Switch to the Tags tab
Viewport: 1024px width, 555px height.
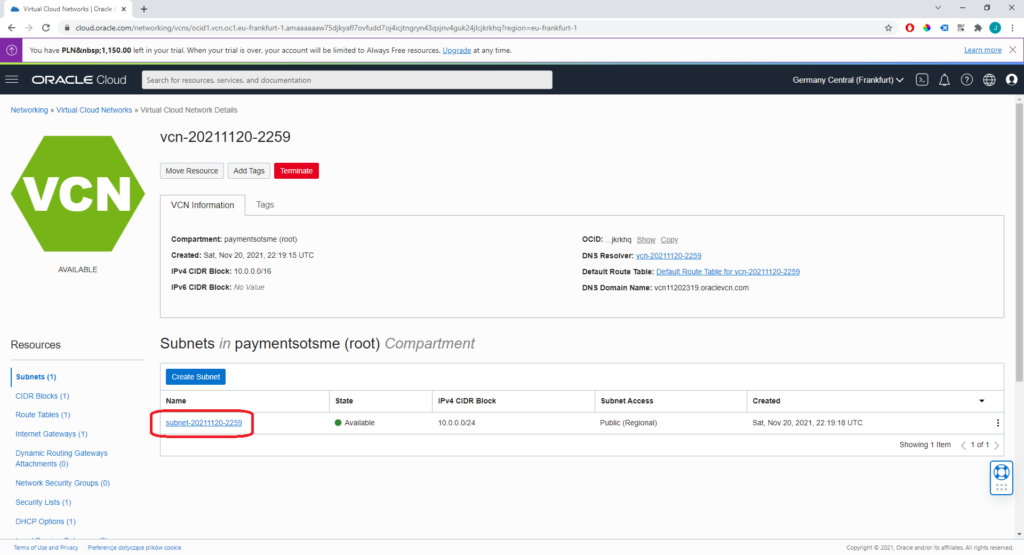(264, 204)
